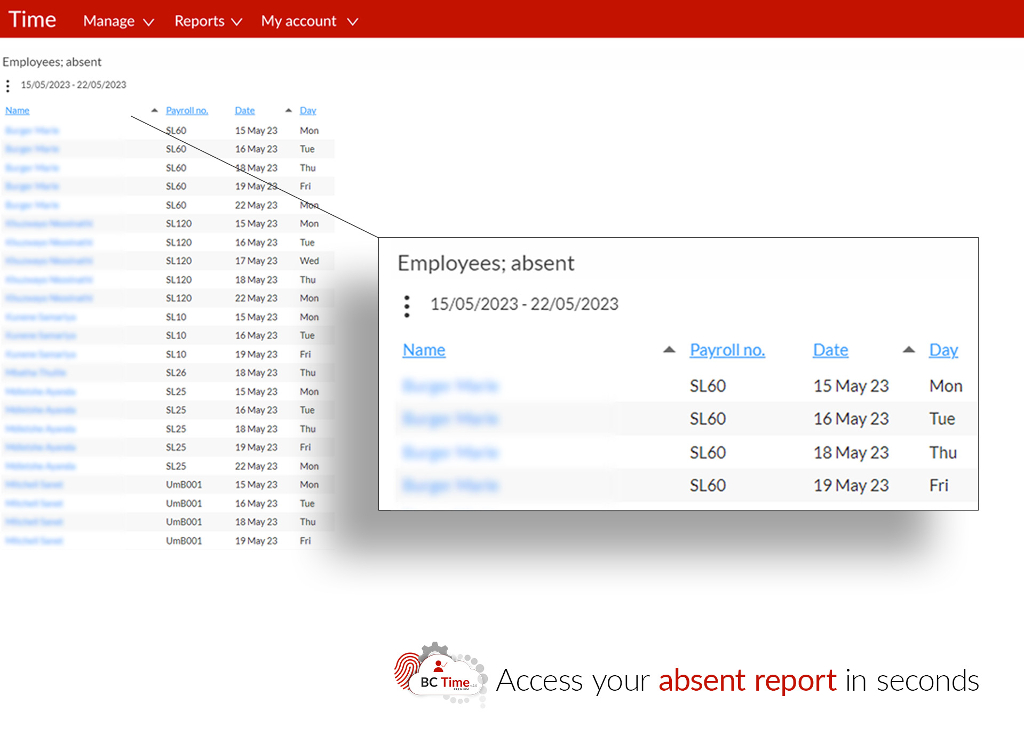Screen dimensions: 1024x736
Task: Click "Fri" in the SL25 19 May 23 row
Action: click(306, 448)
